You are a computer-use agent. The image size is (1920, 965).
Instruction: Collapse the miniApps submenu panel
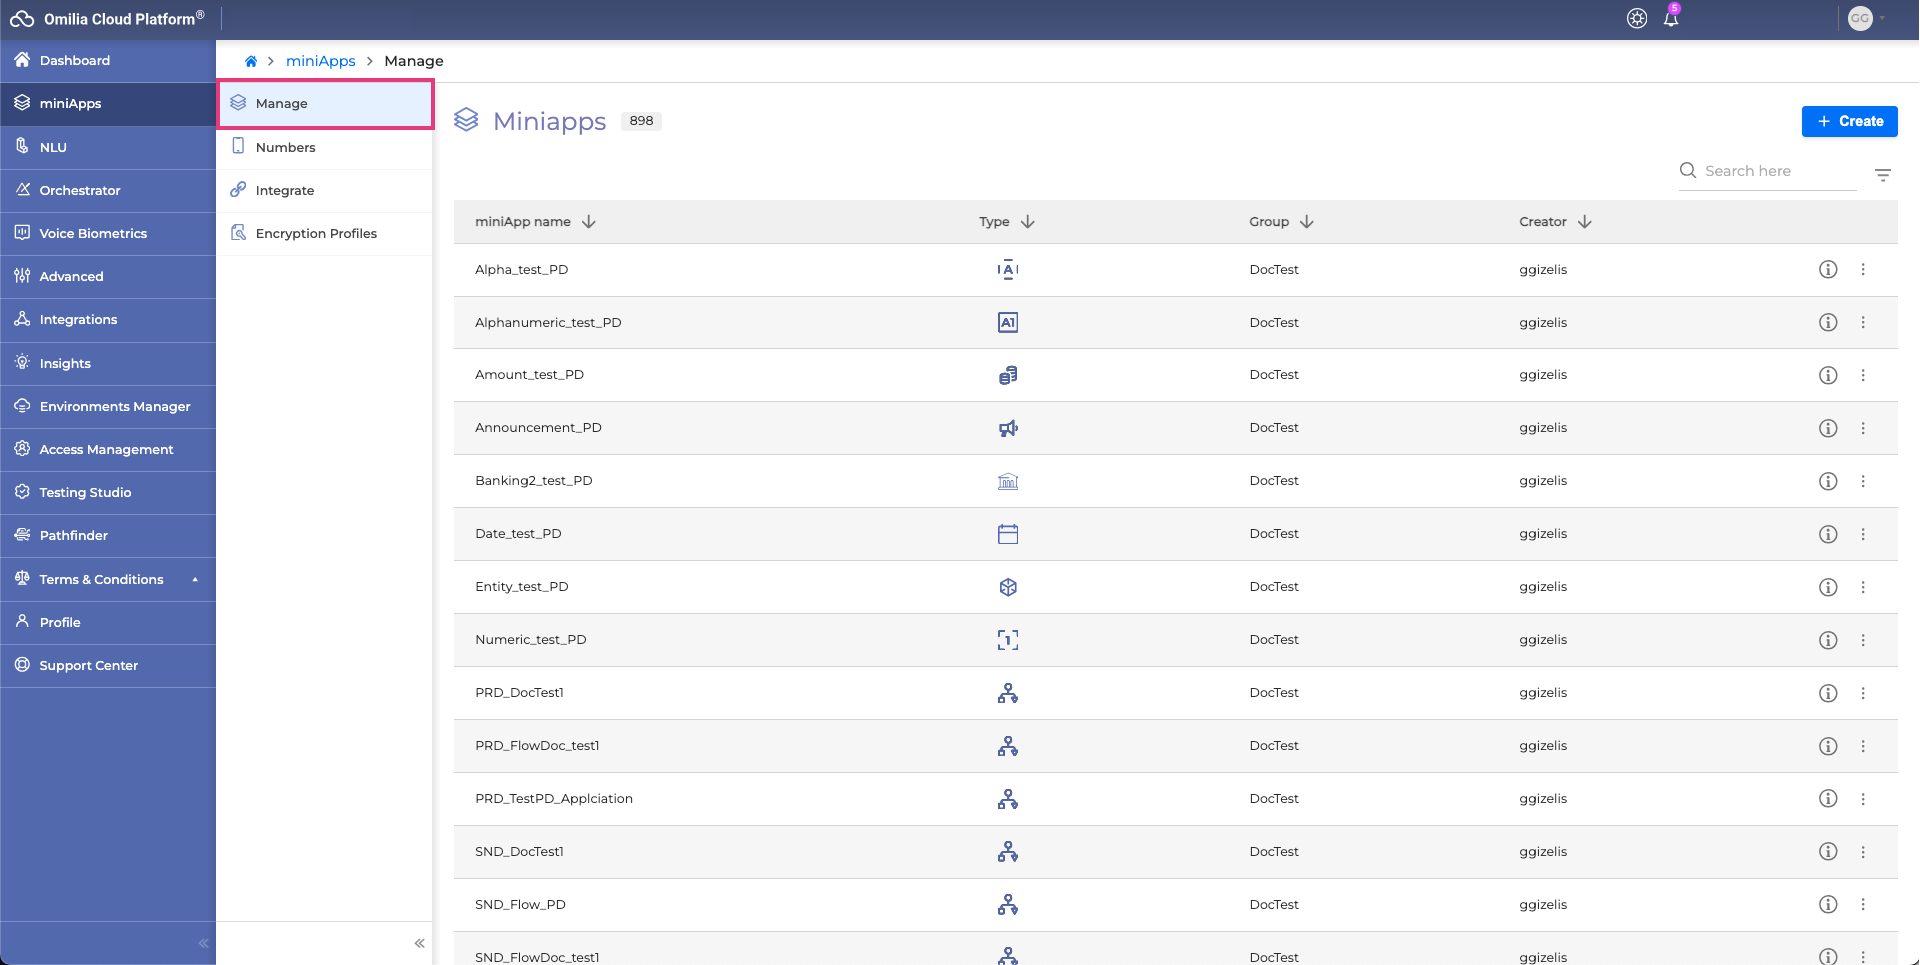[x=419, y=943]
